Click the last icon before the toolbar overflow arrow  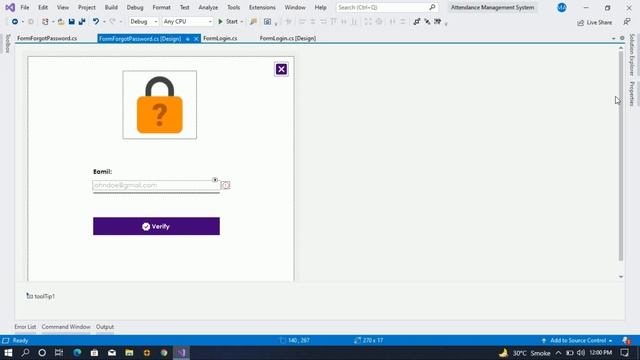coord(437,22)
